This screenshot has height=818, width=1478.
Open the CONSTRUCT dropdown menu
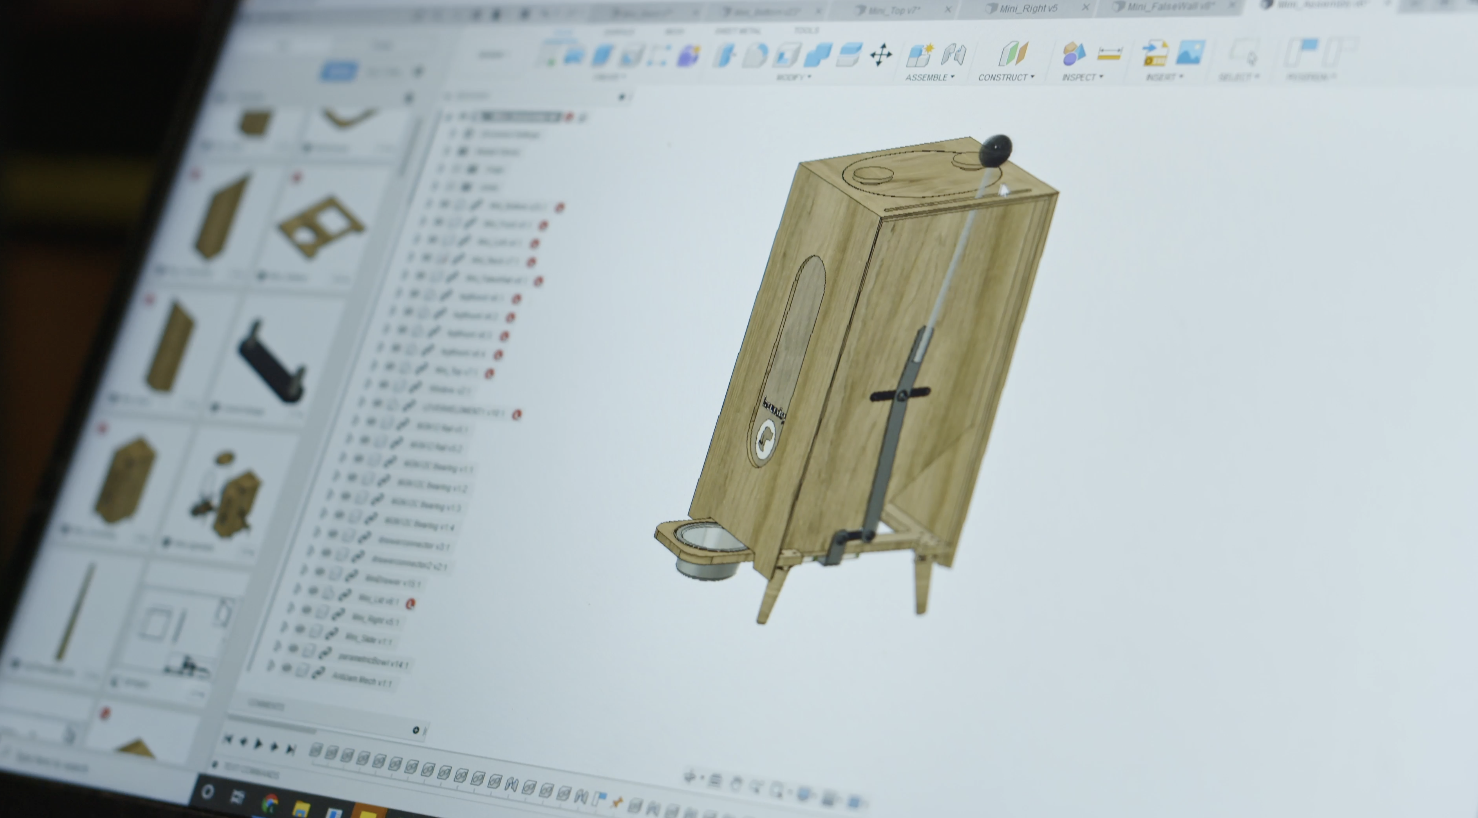[1005, 78]
